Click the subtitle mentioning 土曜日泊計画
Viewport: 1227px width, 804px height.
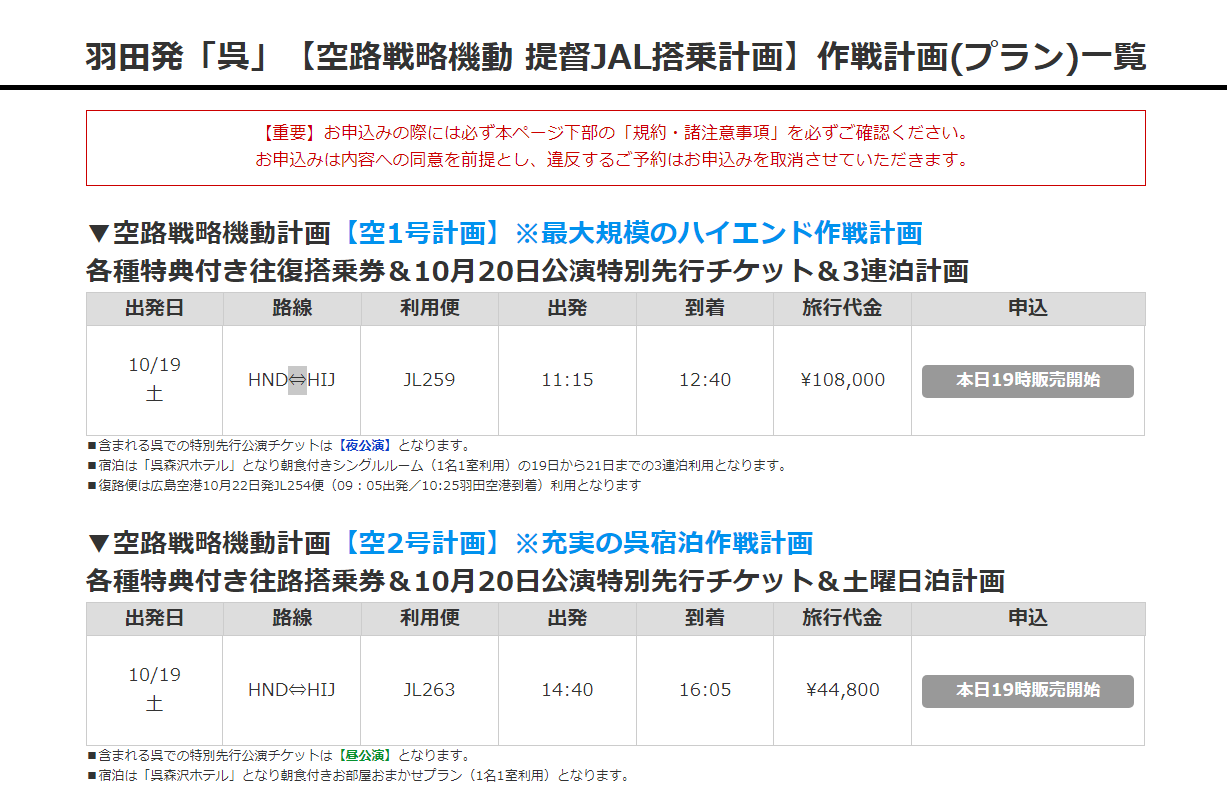[545, 581]
